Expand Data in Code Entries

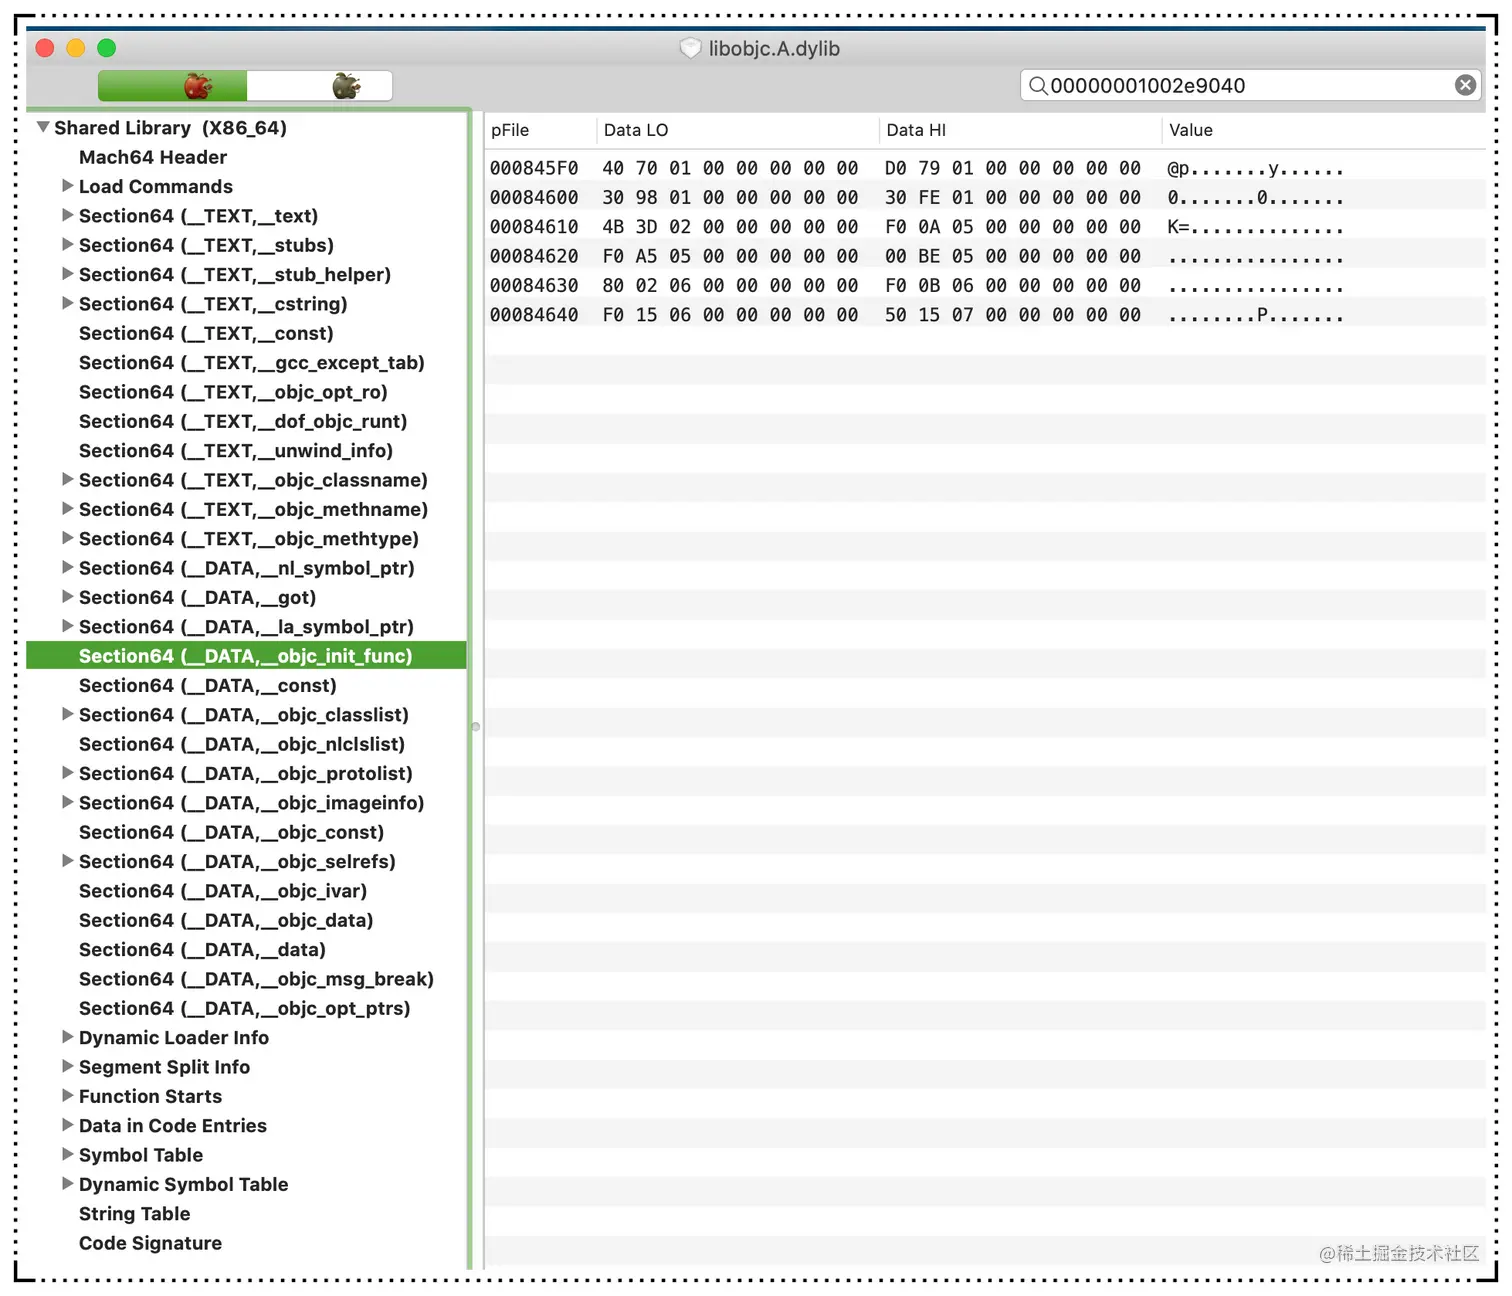tap(67, 1125)
